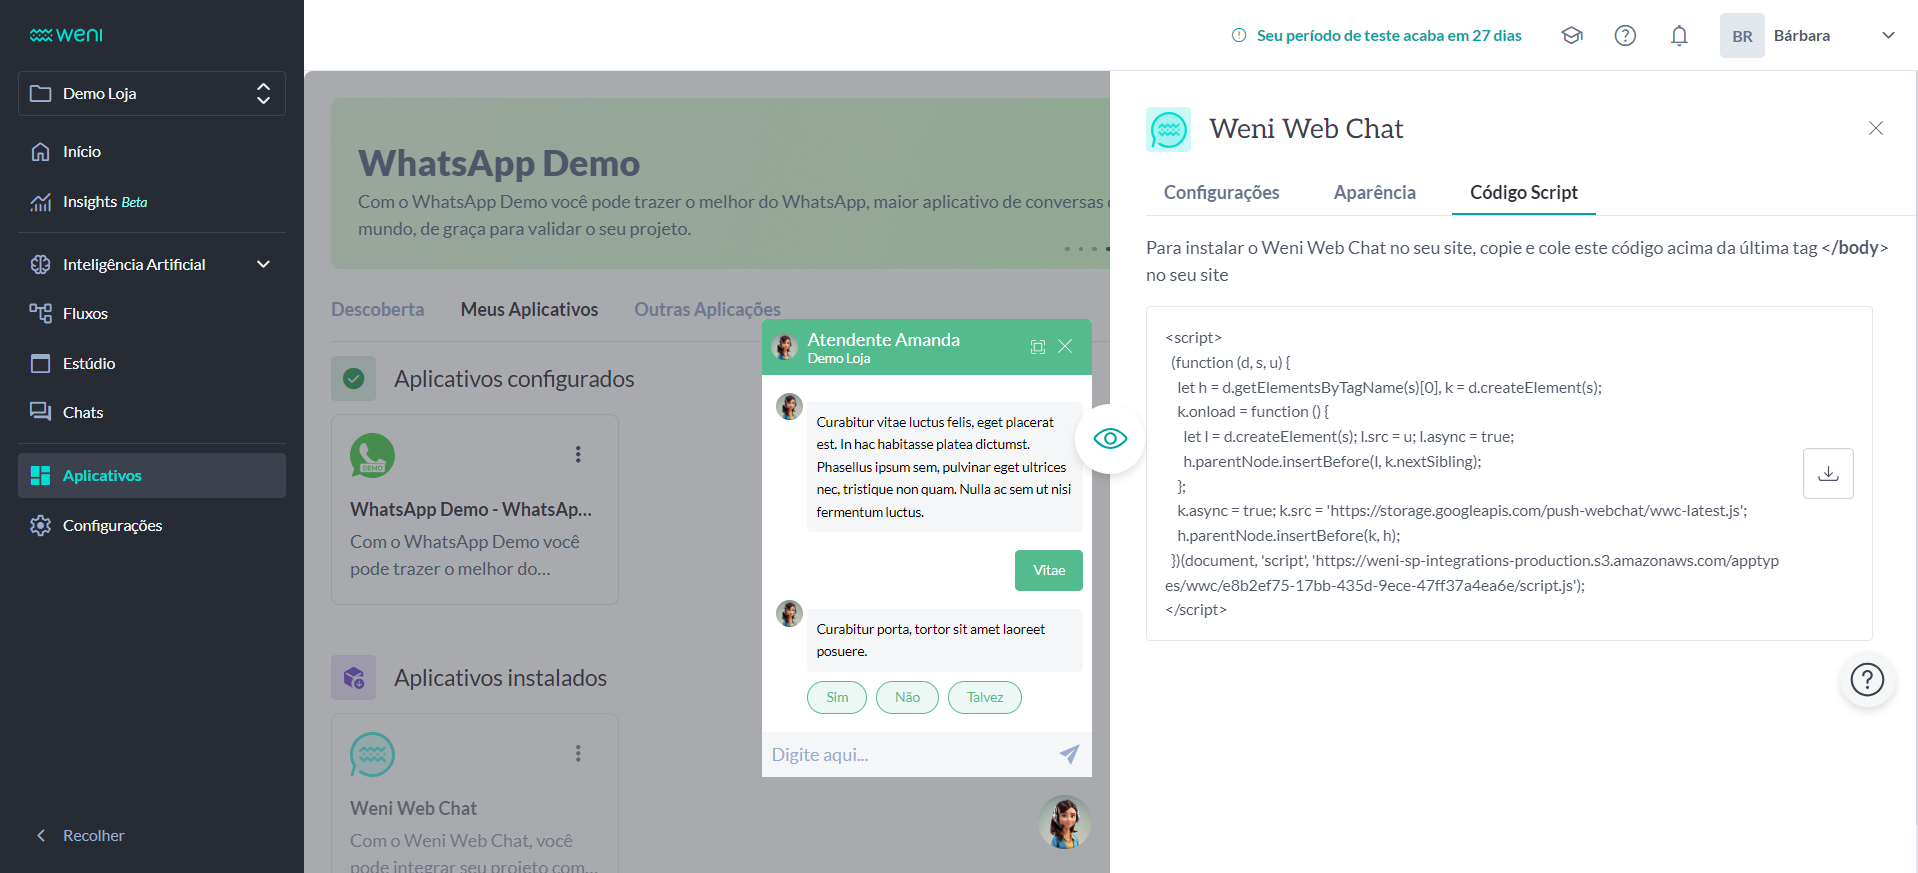Open Weni Web Chat card options menu

click(578, 753)
